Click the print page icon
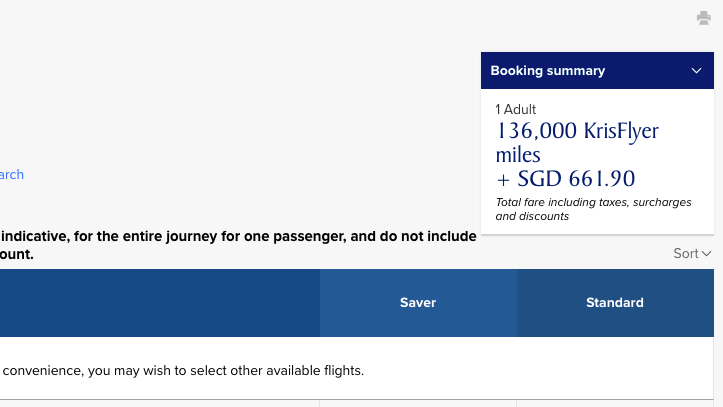This screenshot has width=723, height=407. pos(704,18)
